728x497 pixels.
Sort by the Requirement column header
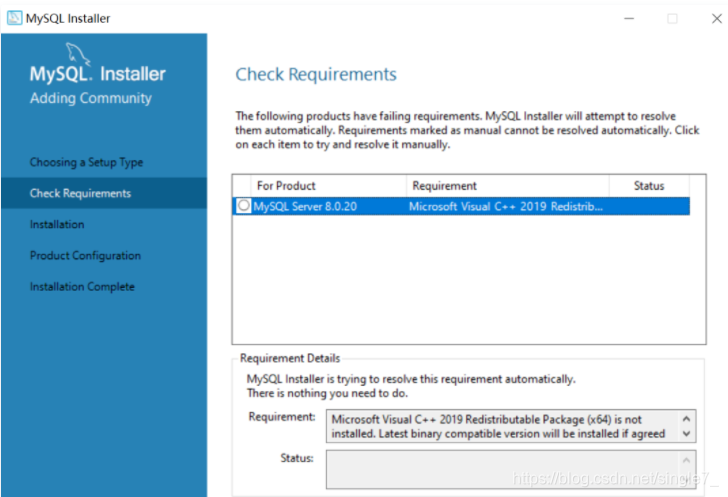[507, 186]
